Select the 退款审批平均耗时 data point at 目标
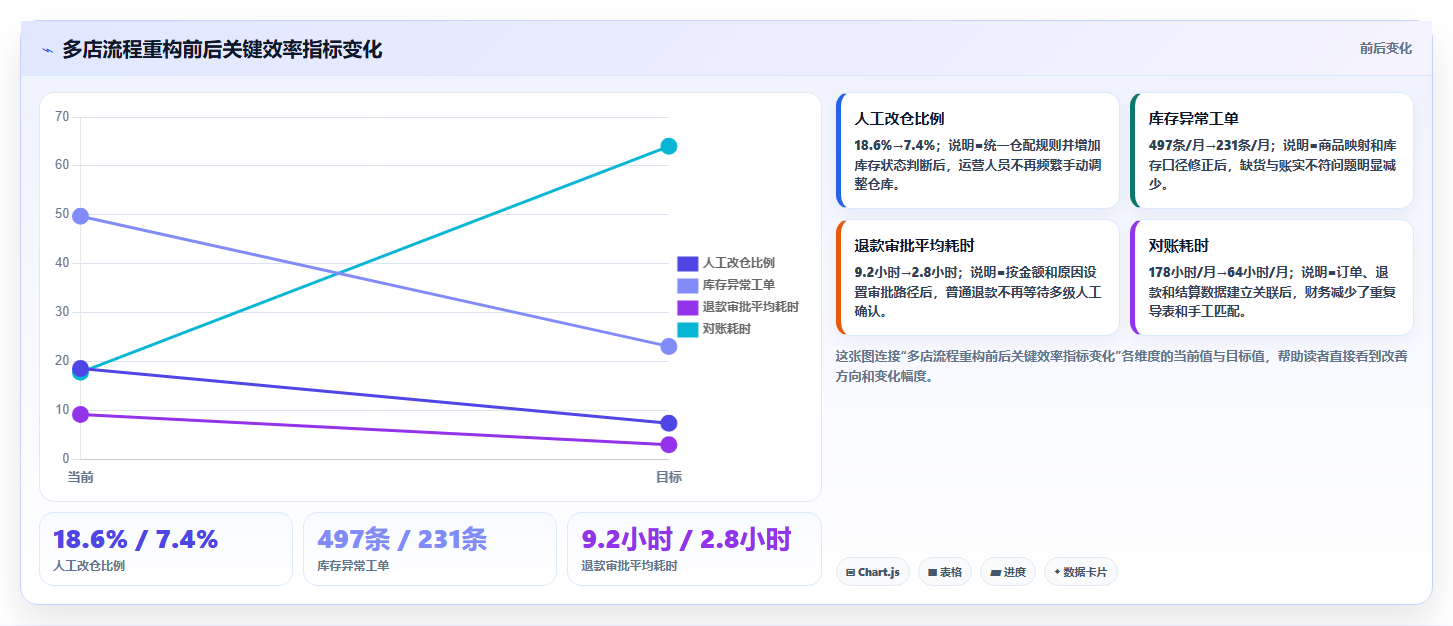 coord(669,445)
